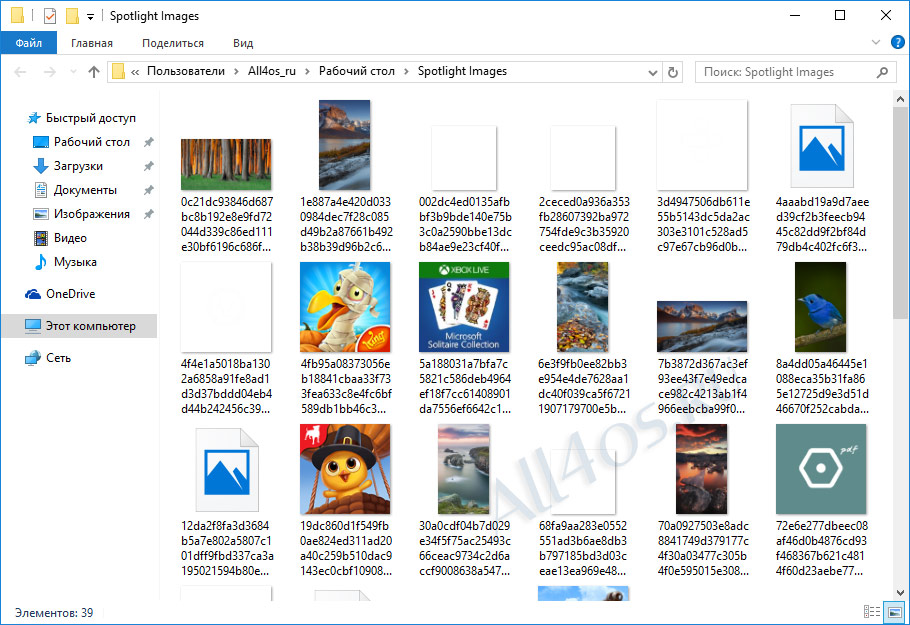
Task: Click the Рабочий стол breadcrumb in address bar
Action: coord(356,71)
